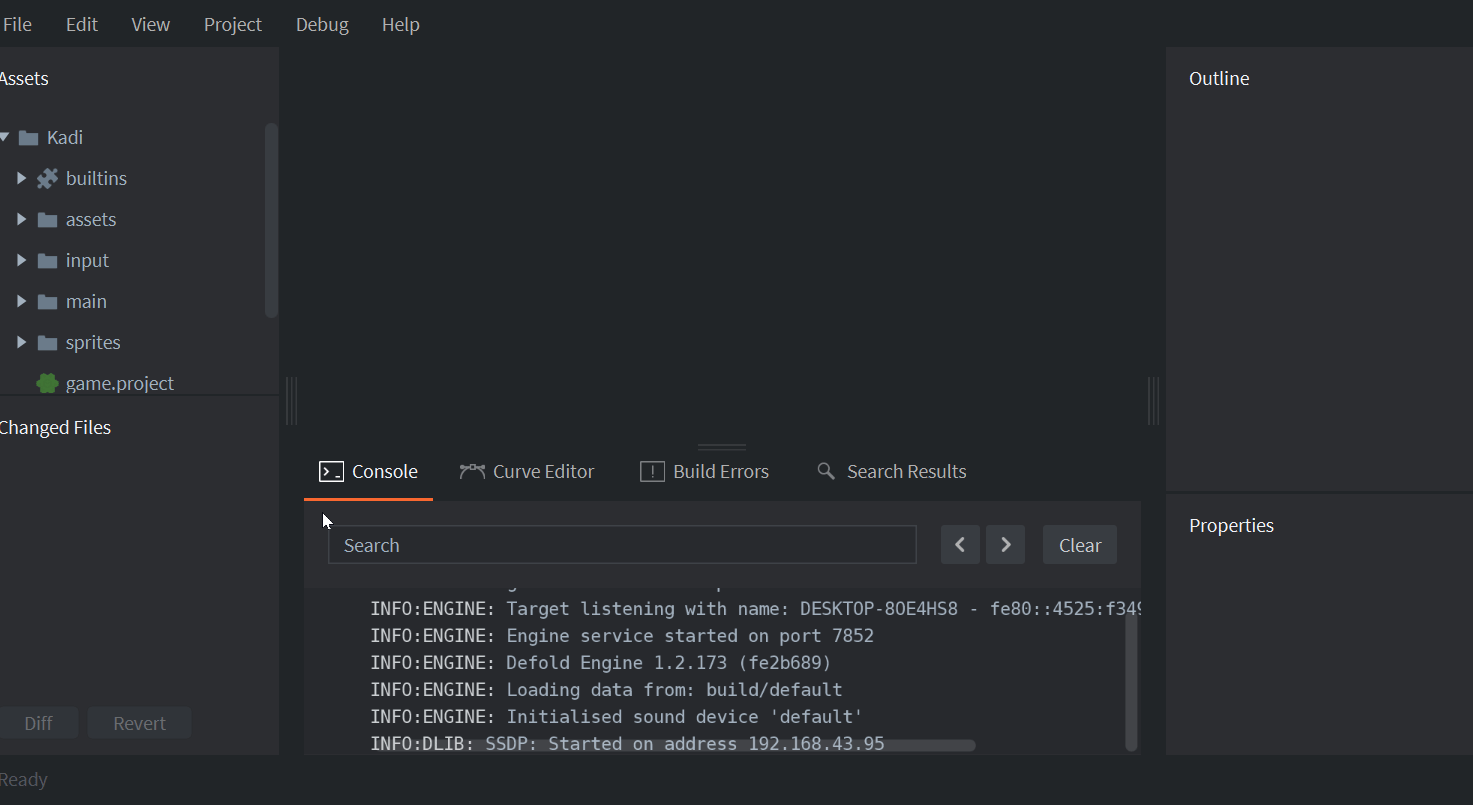Expand the assets folder
This screenshot has height=805, width=1473.
pyautogui.click(x=21, y=219)
